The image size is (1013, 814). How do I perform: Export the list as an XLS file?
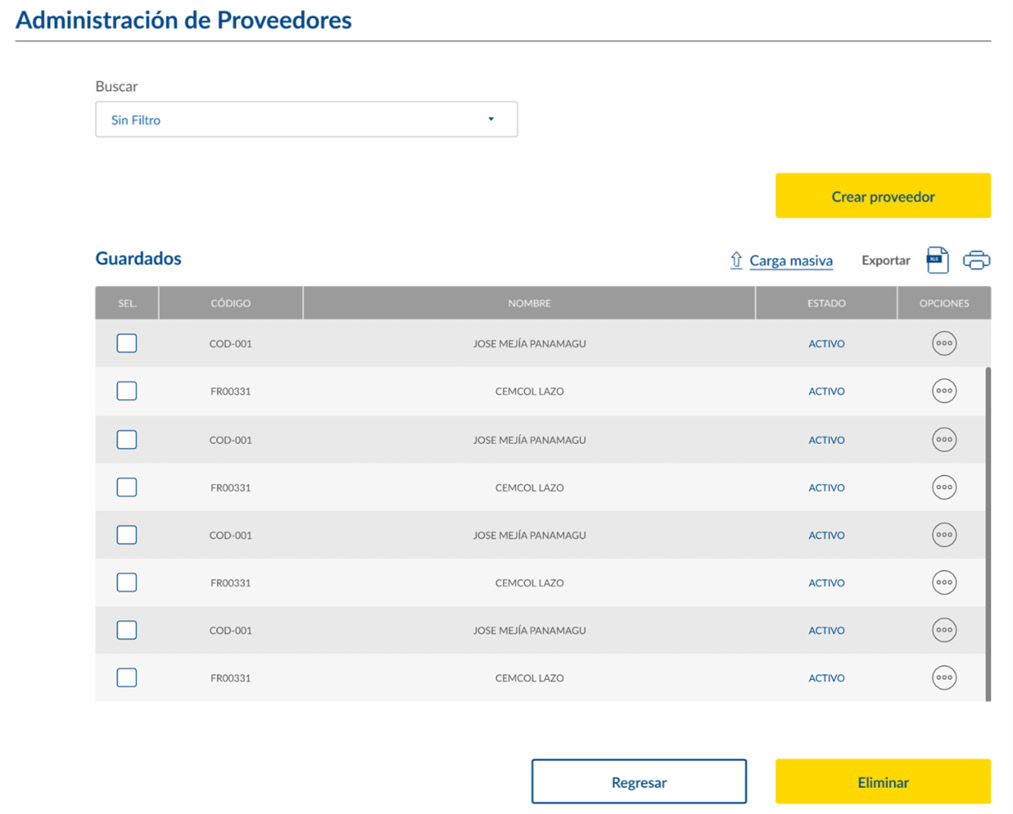tap(937, 260)
